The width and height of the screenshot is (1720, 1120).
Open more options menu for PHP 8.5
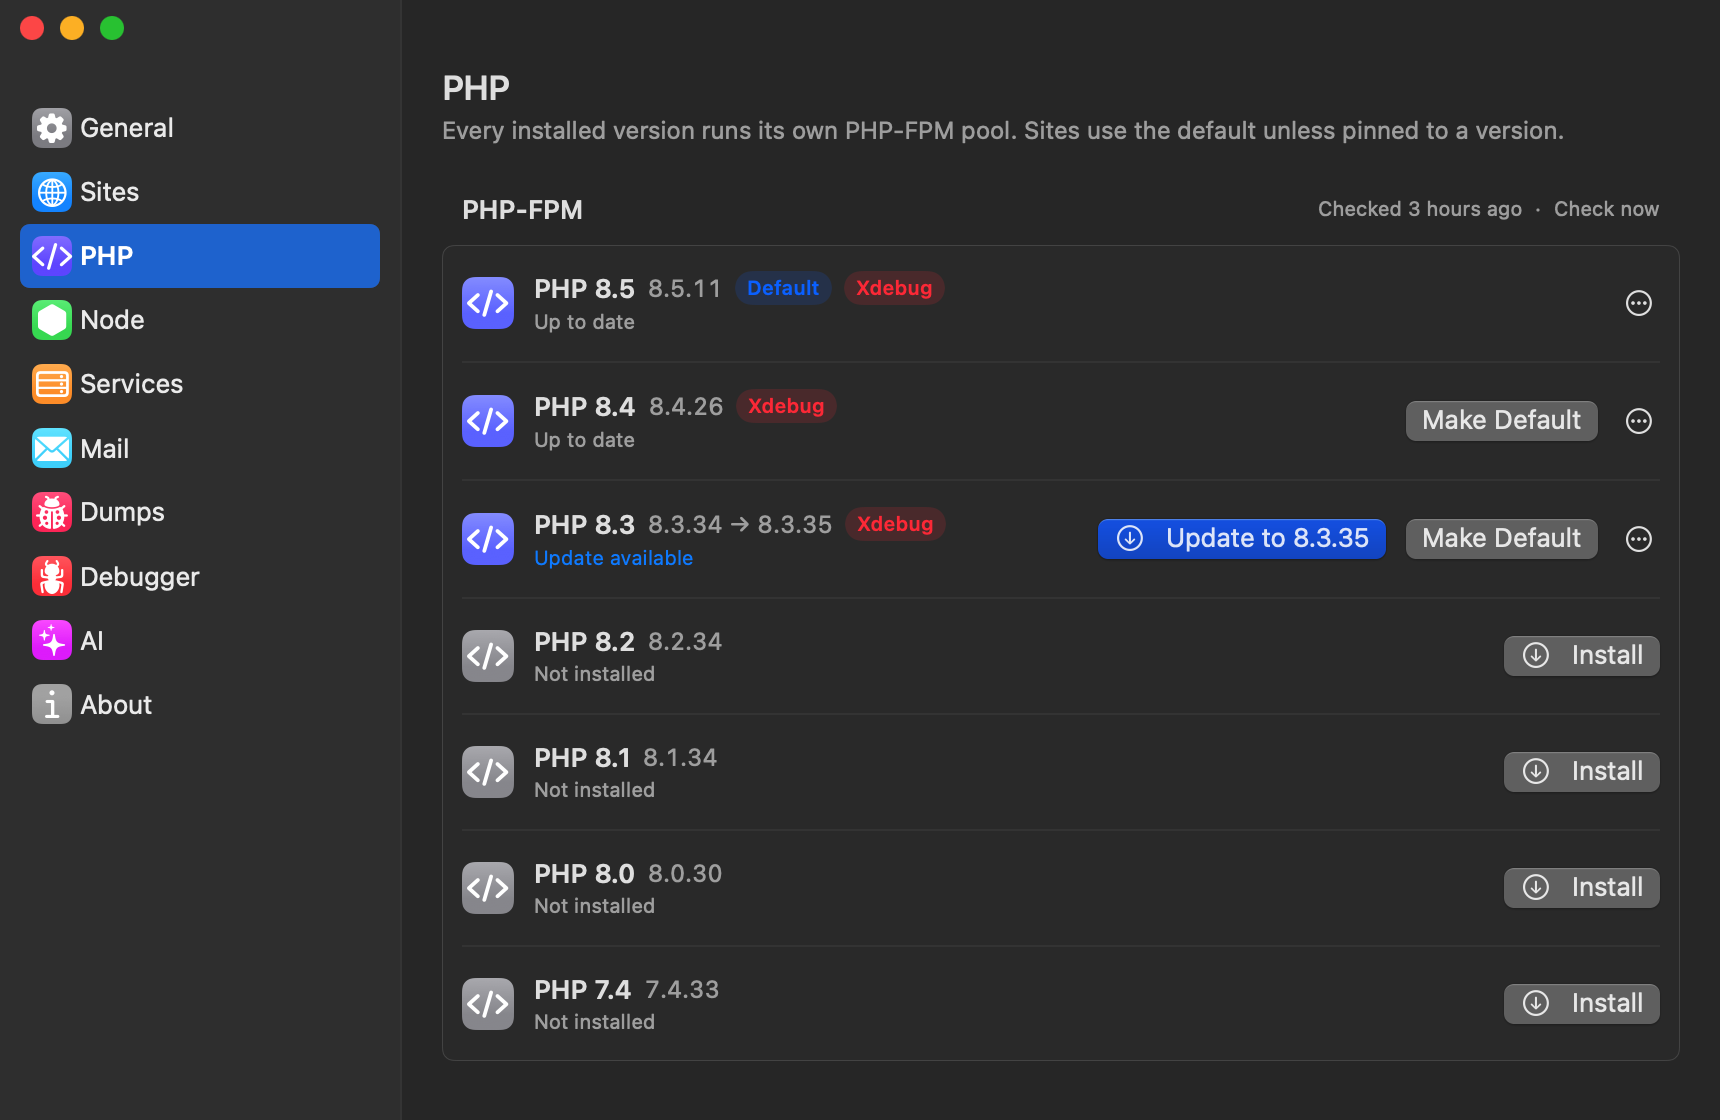coord(1639,303)
